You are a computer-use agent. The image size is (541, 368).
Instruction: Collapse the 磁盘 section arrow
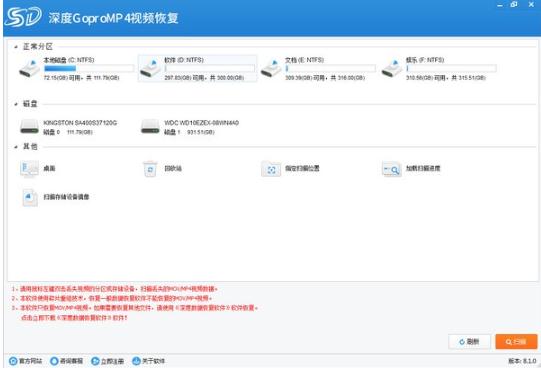(16, 104)
